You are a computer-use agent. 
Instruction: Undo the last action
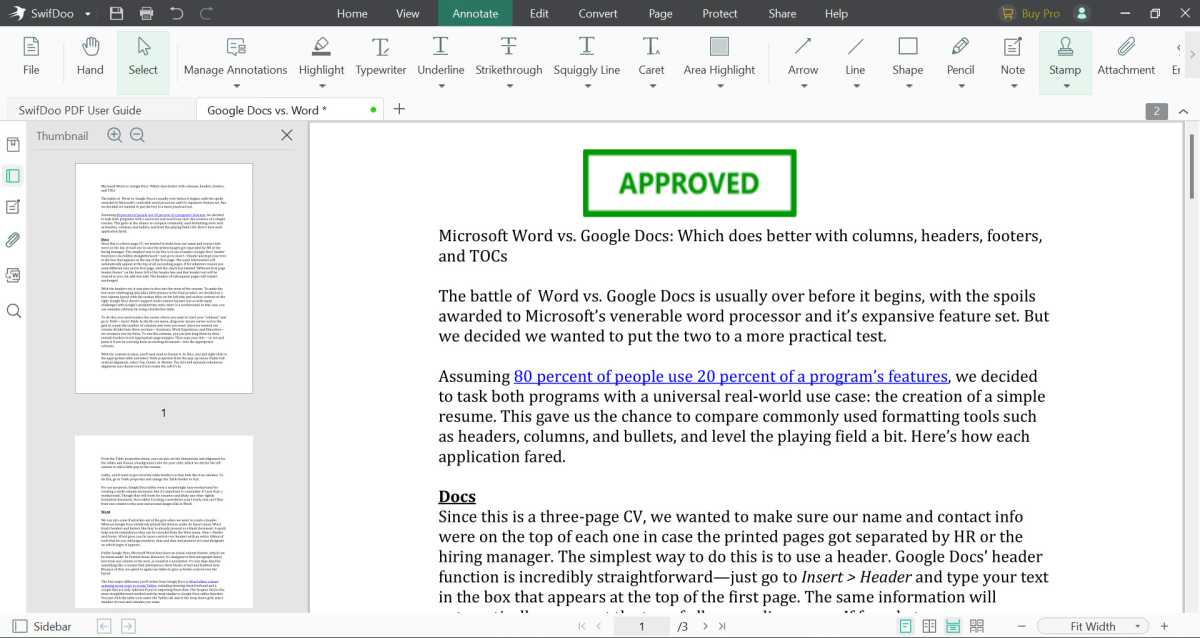point(177,14)
